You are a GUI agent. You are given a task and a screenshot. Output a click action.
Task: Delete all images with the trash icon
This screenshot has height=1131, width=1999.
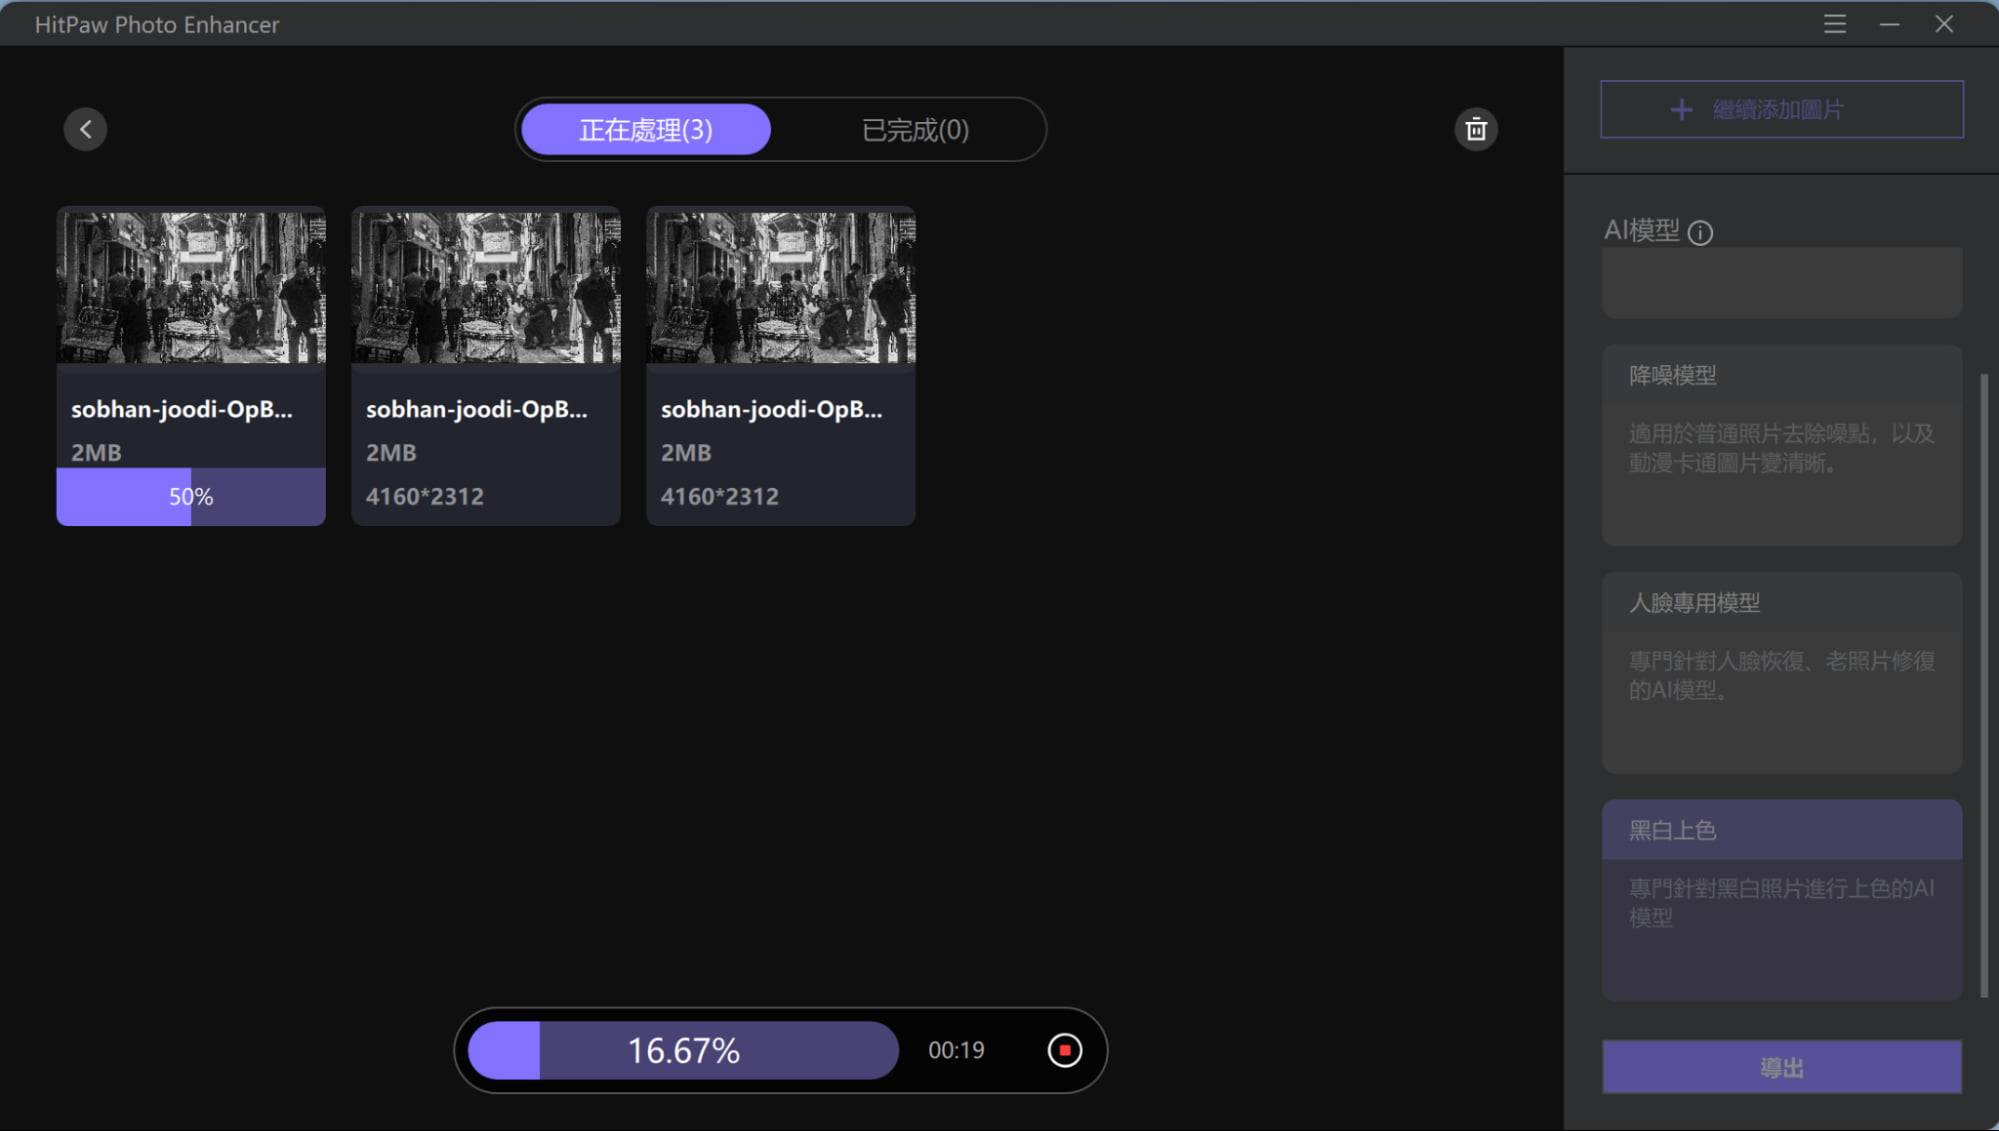coord(1476,129)
